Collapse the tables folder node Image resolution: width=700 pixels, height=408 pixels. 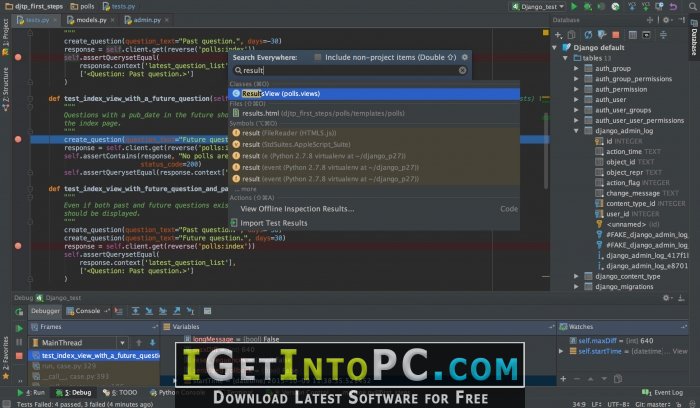click(565, 58)
